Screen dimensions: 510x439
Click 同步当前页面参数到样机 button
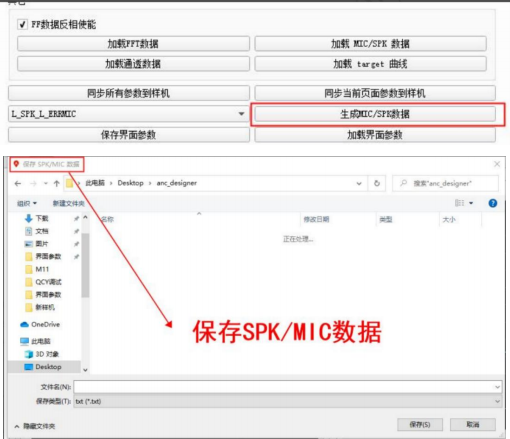tap(375, 93)
